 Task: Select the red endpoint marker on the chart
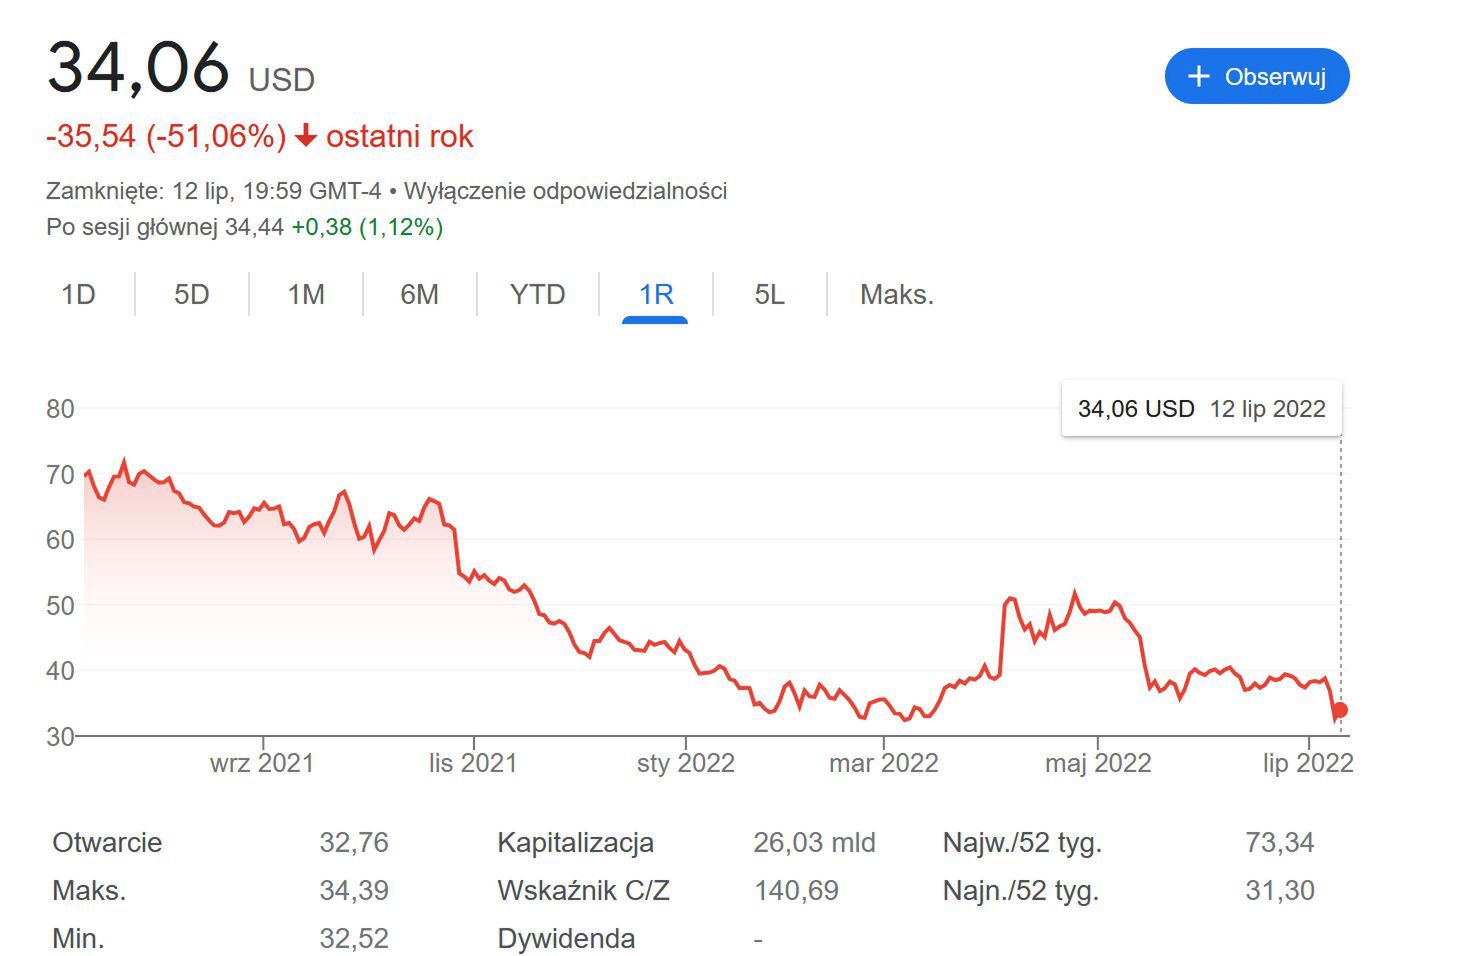1338,710
